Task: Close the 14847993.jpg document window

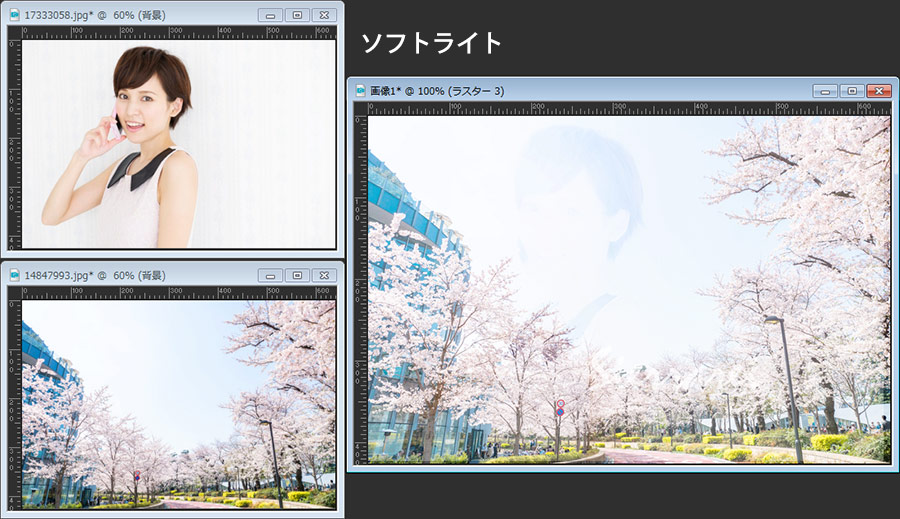Action: click(324, 275)
